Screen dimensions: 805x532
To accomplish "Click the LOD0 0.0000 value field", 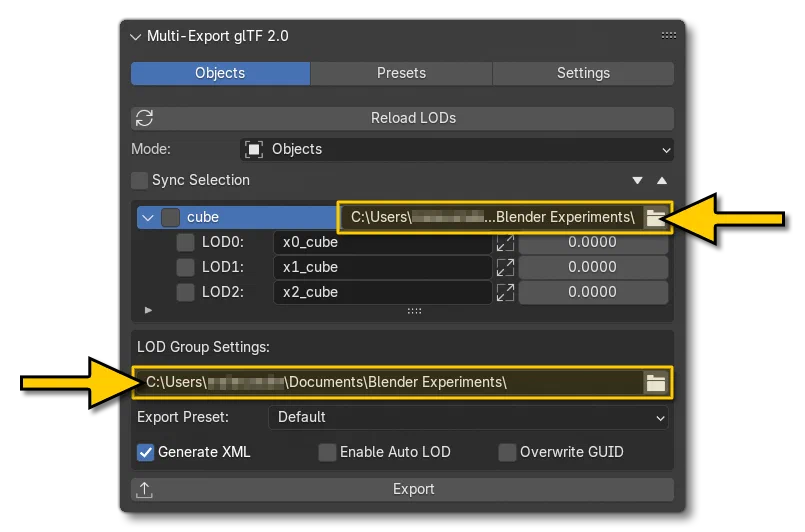I will click(593, 243).
